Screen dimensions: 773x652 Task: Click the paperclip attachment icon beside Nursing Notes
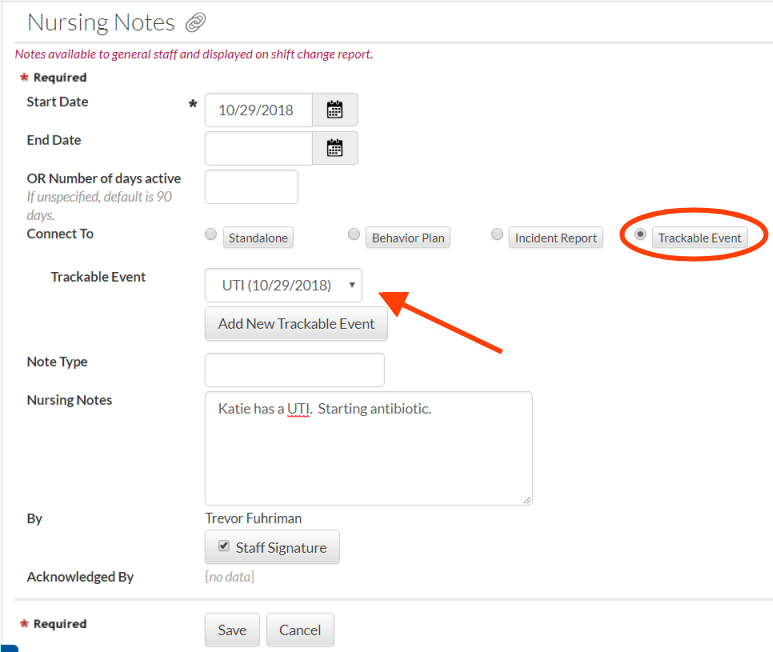[x=196, y=23]
